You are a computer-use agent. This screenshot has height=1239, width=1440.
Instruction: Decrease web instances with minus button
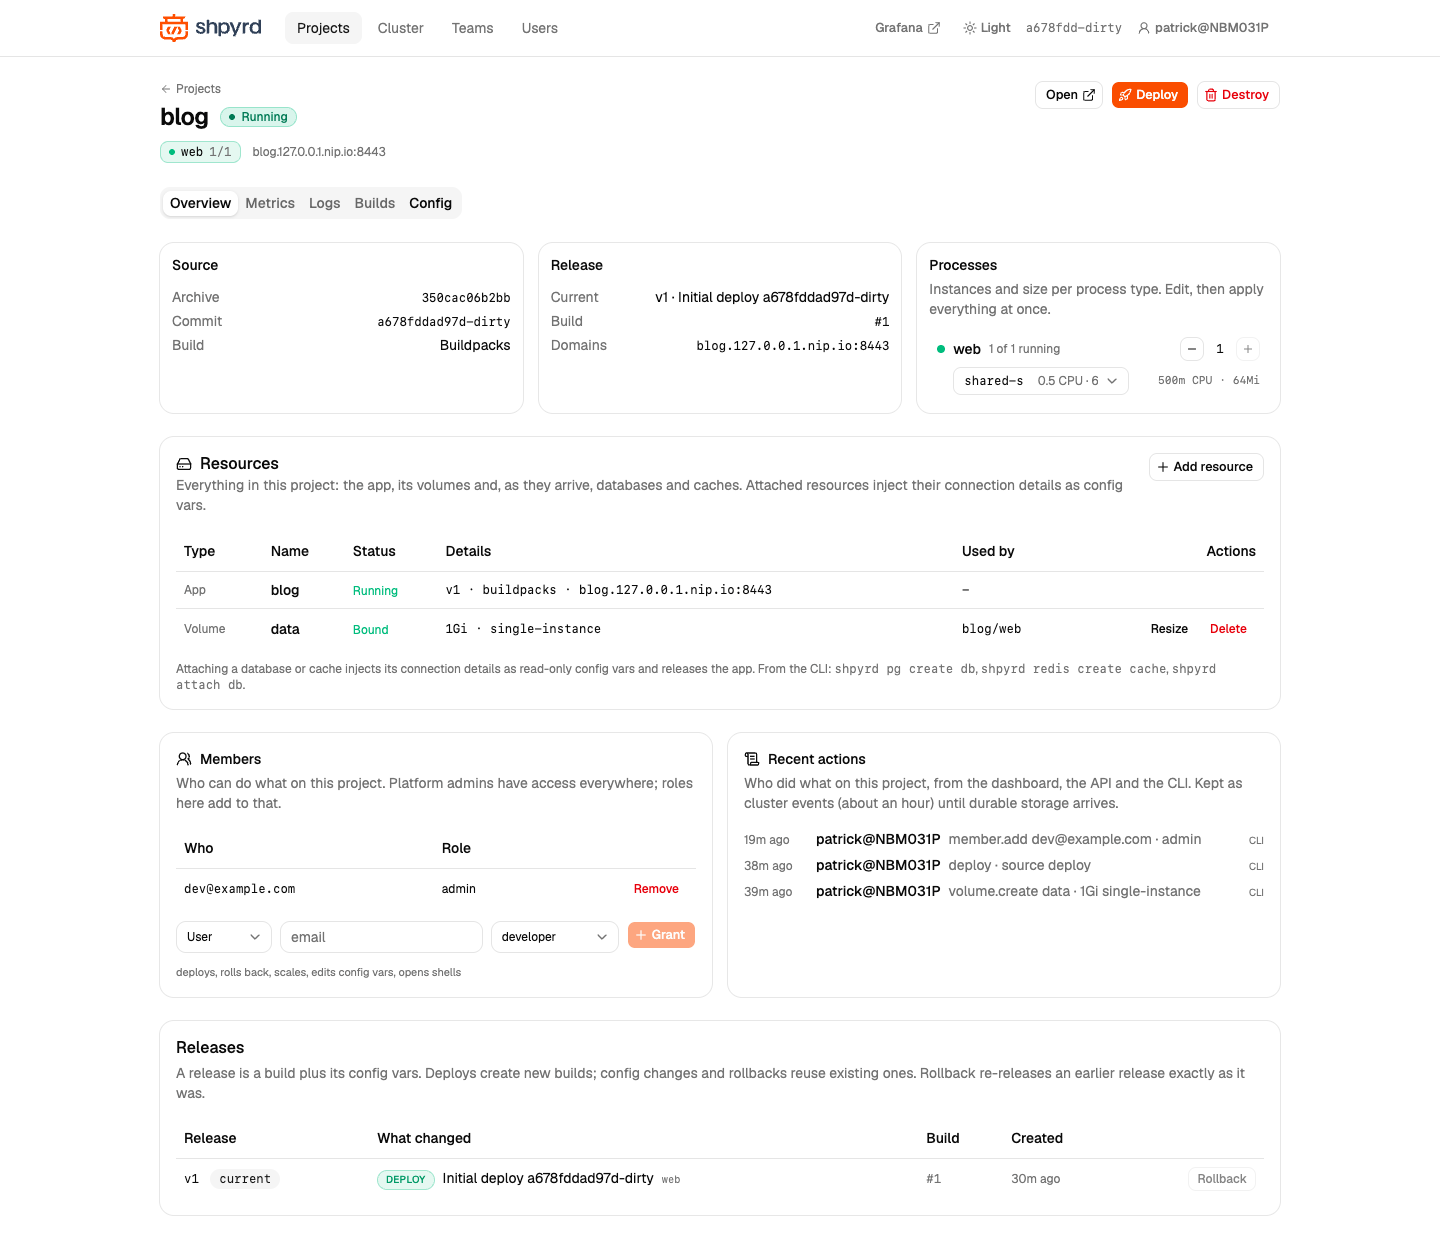coord(1192,349)
